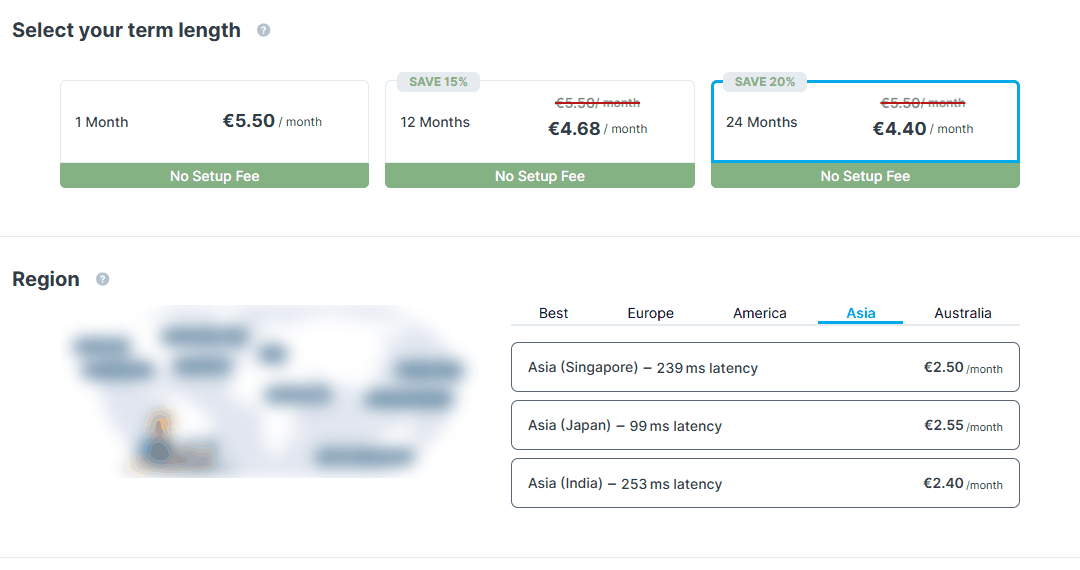Switch to the Best region tab

tap(553, 313)
